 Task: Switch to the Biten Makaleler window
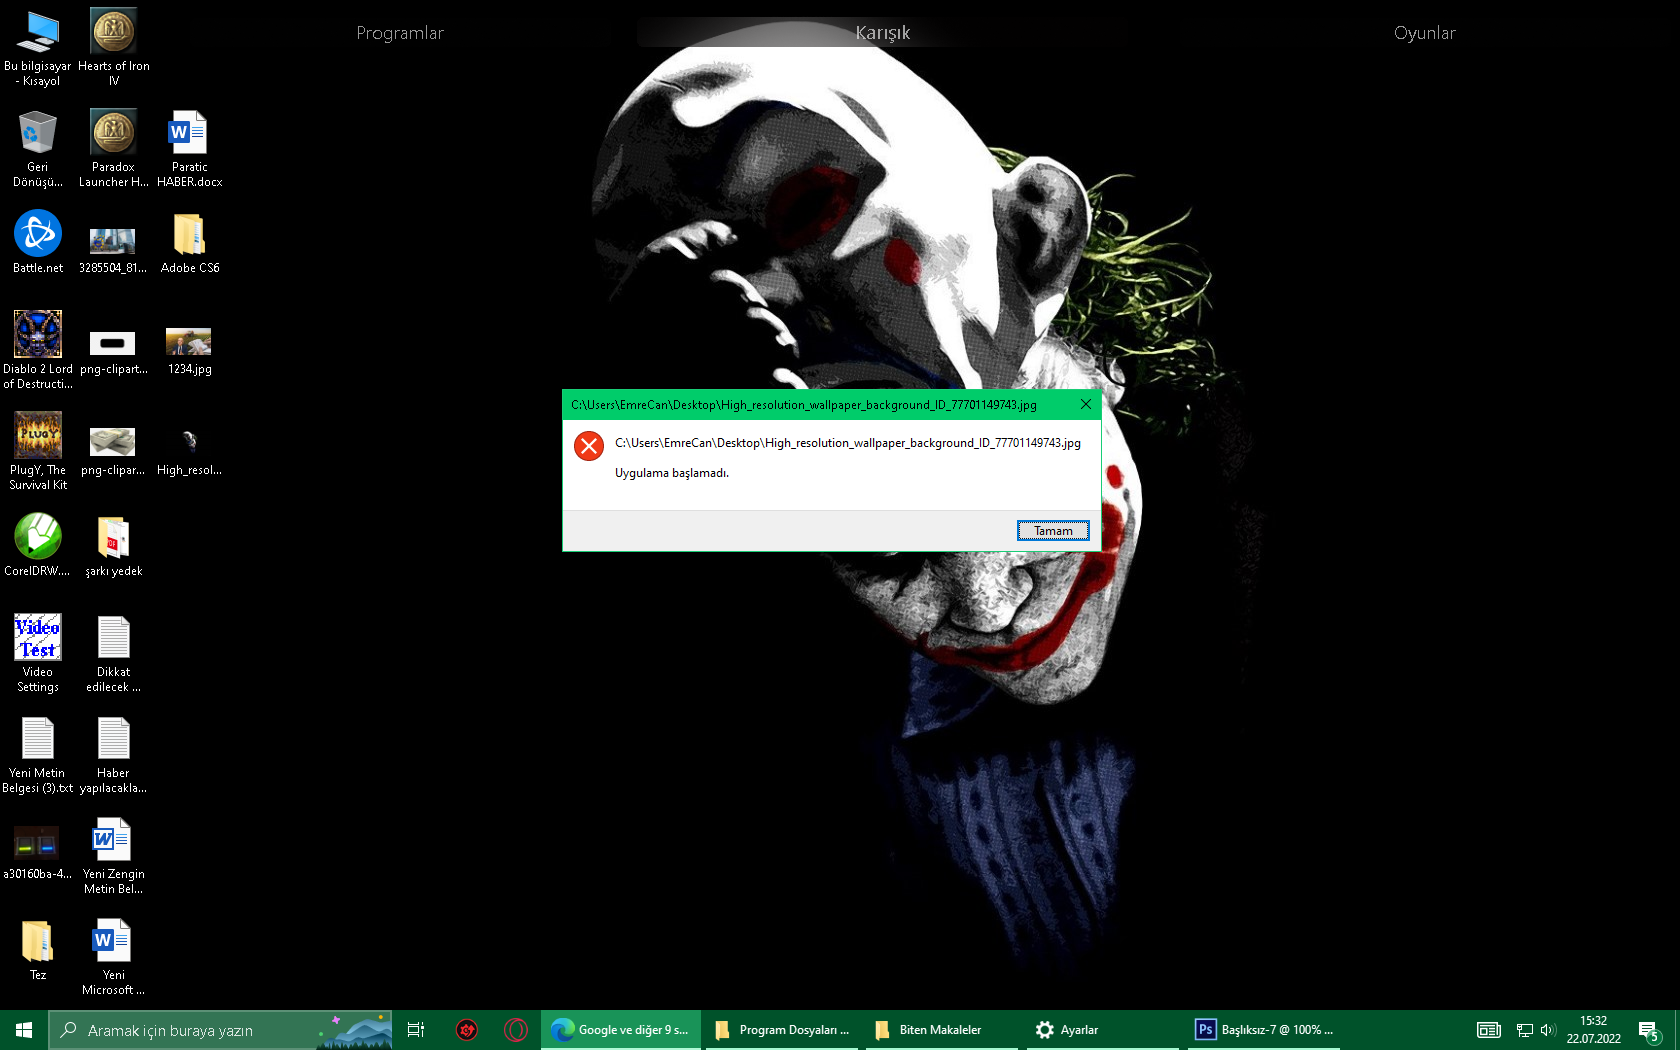938,1029
